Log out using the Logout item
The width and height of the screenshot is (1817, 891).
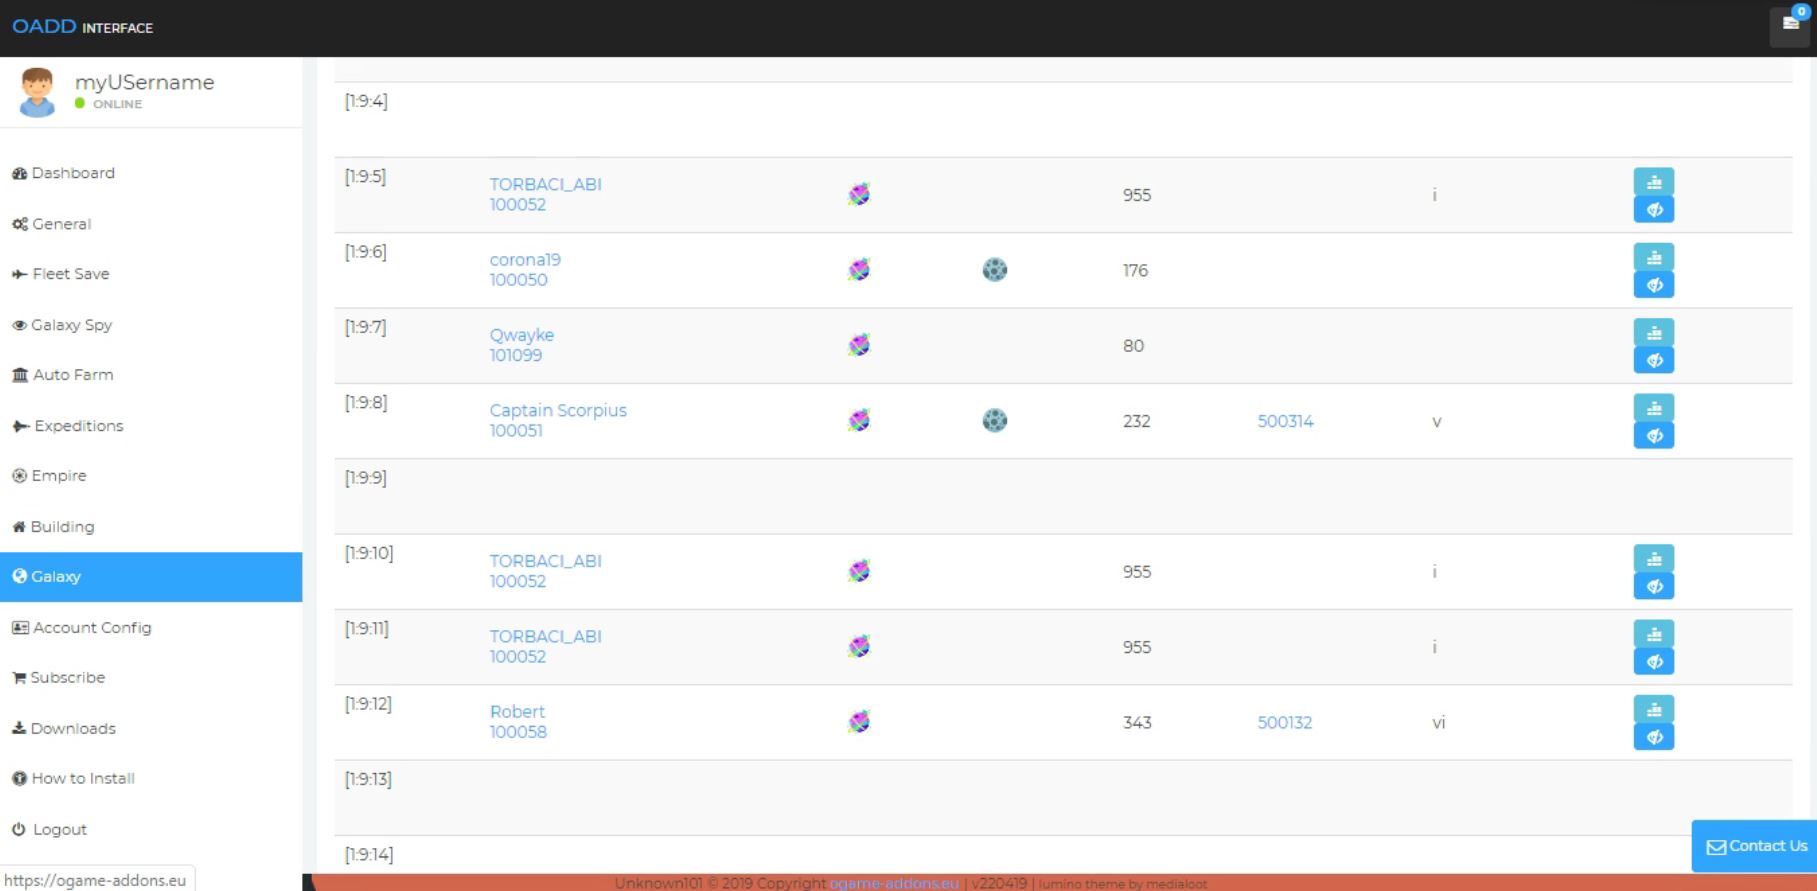point(59,830)
